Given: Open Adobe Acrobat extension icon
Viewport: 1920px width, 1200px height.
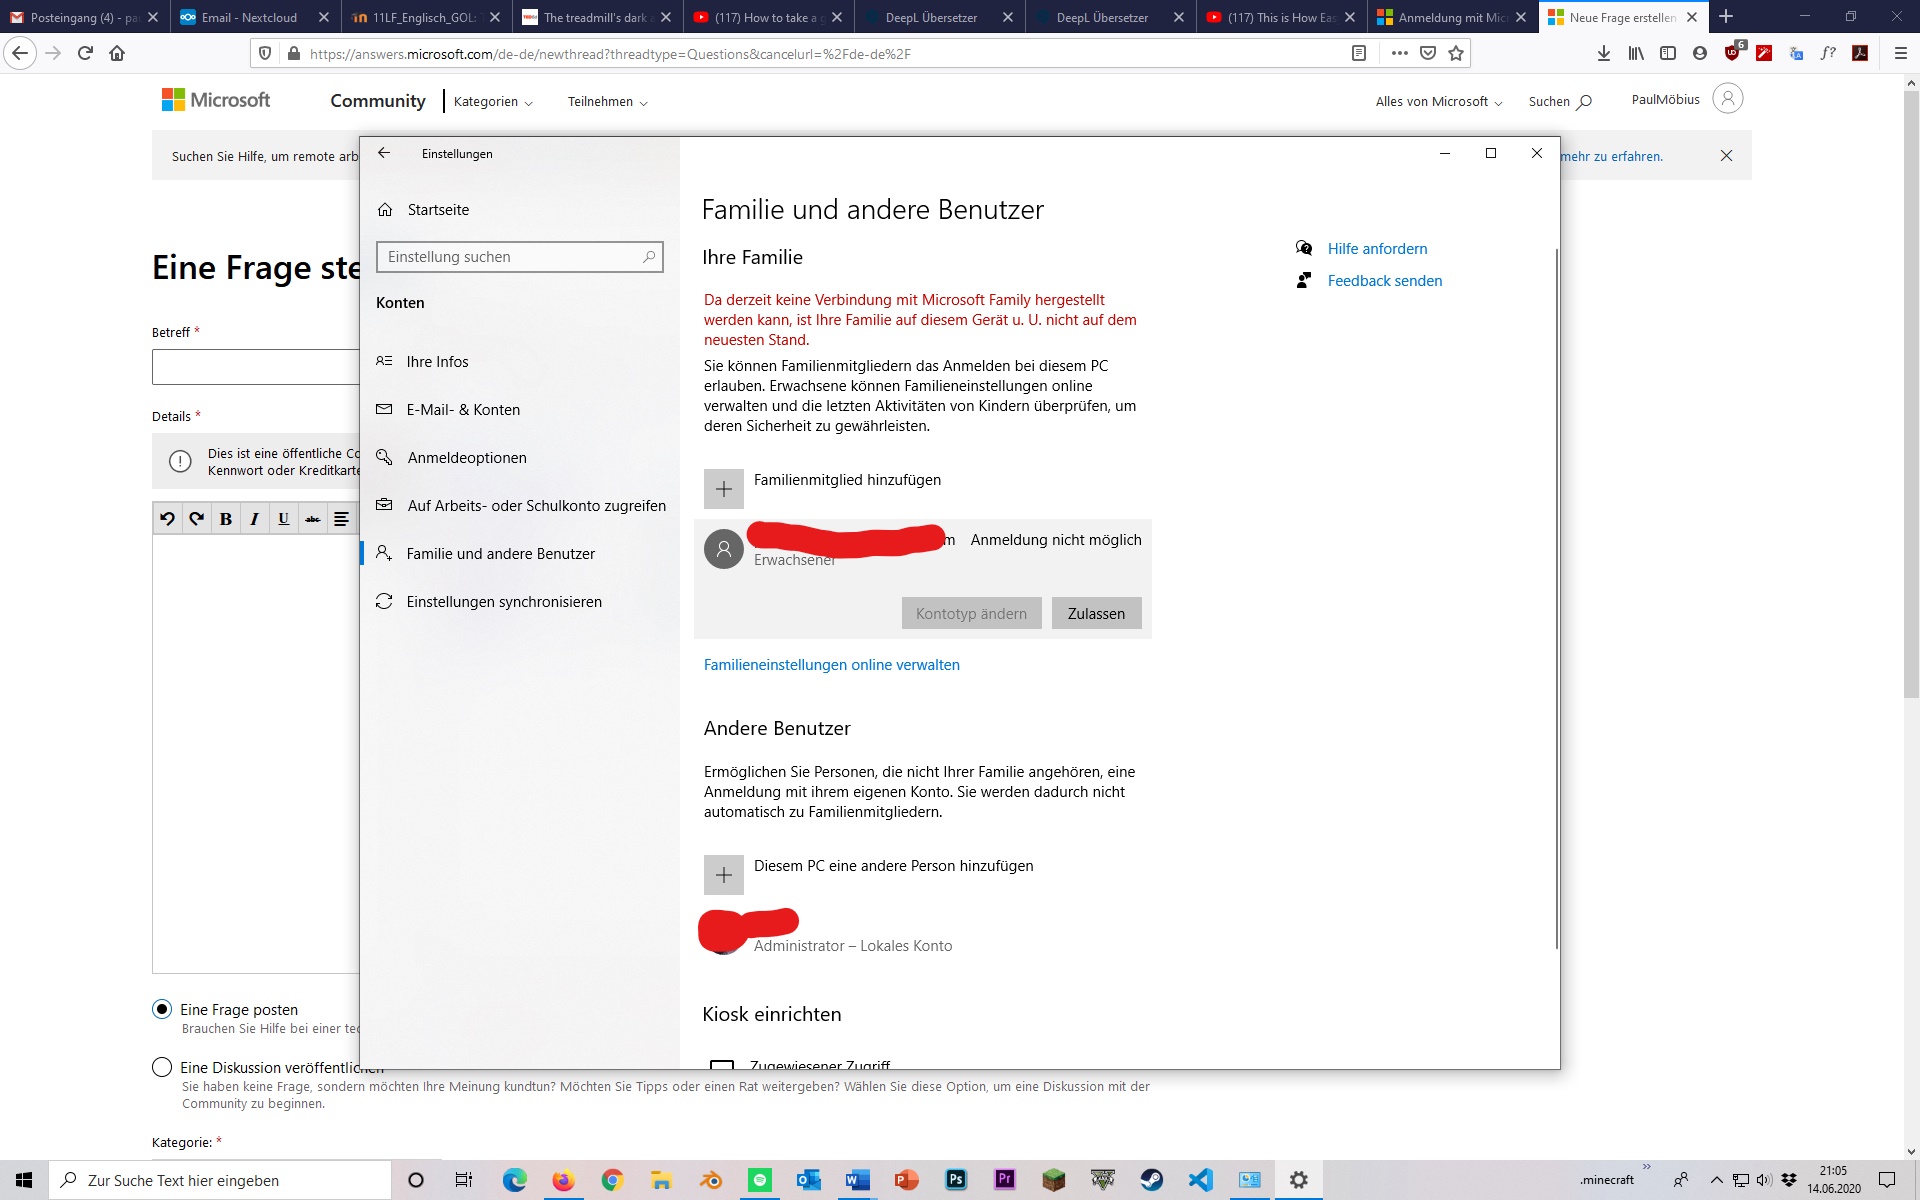Looking at the screenshot, I should (x=1860, y=53).
